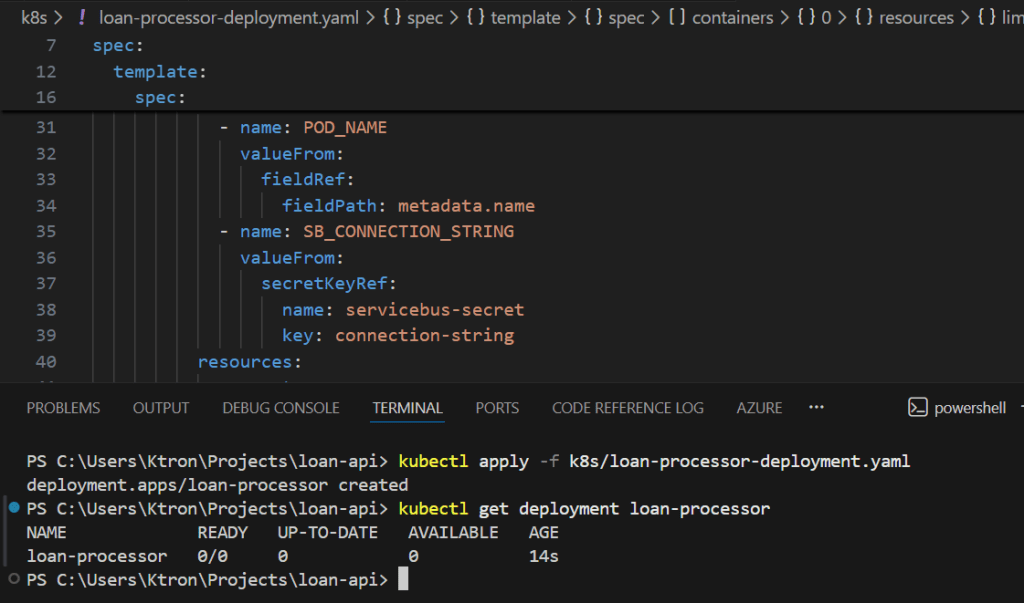Image resolution: width=1024 pixels, height=603 pixels.
Task: Click into the terminal prompt cursor
Action: (403, 580)
